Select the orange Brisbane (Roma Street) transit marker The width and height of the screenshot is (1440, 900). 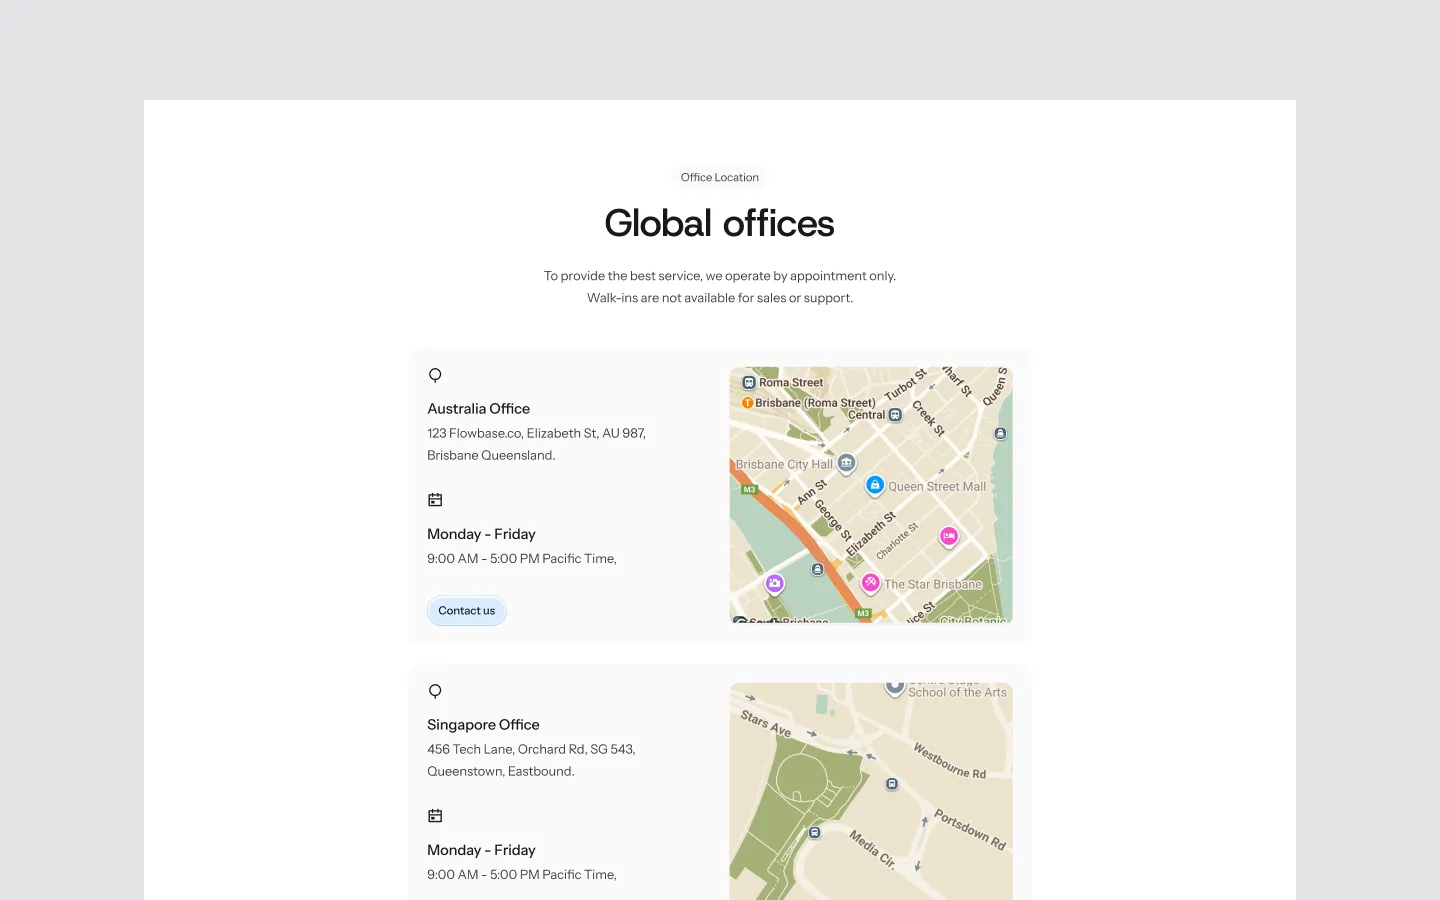tap(747, 402)
